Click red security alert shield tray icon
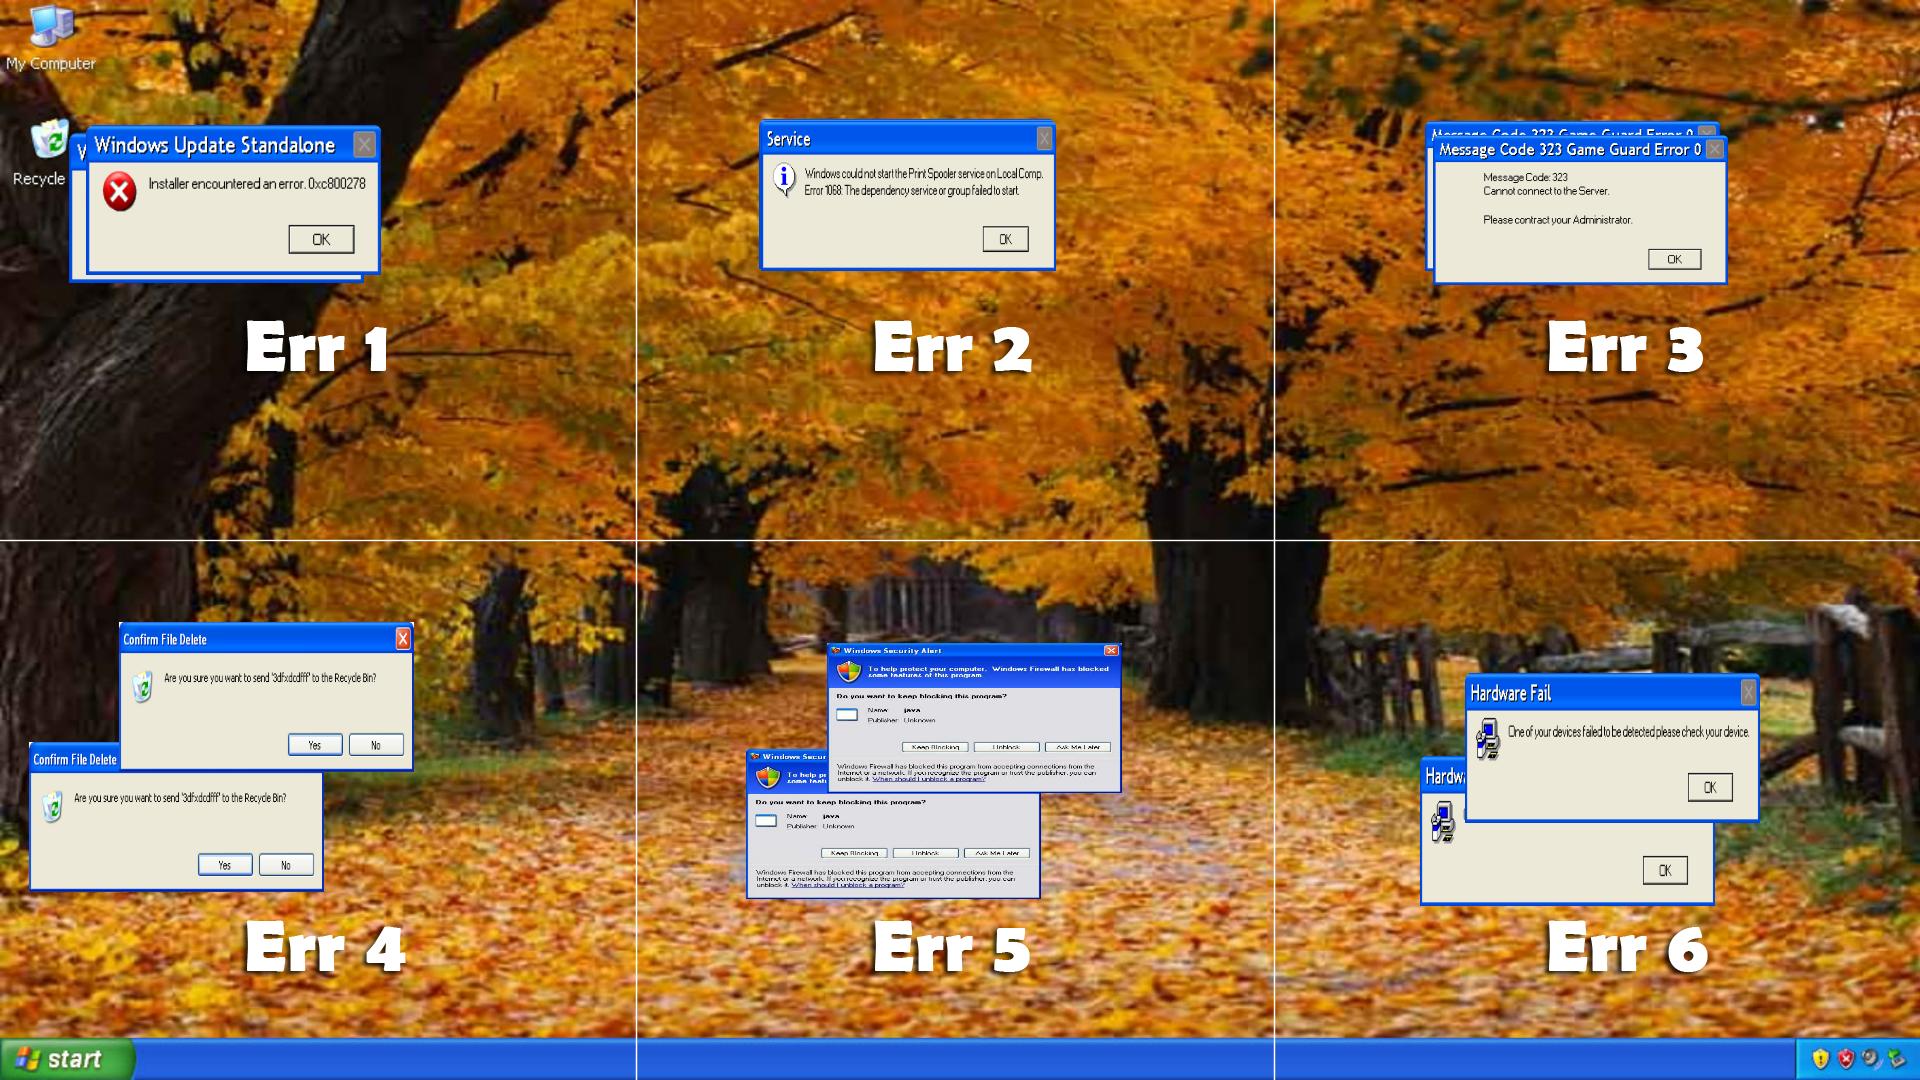The image size is (1920, 1080). [1846, 1059]
